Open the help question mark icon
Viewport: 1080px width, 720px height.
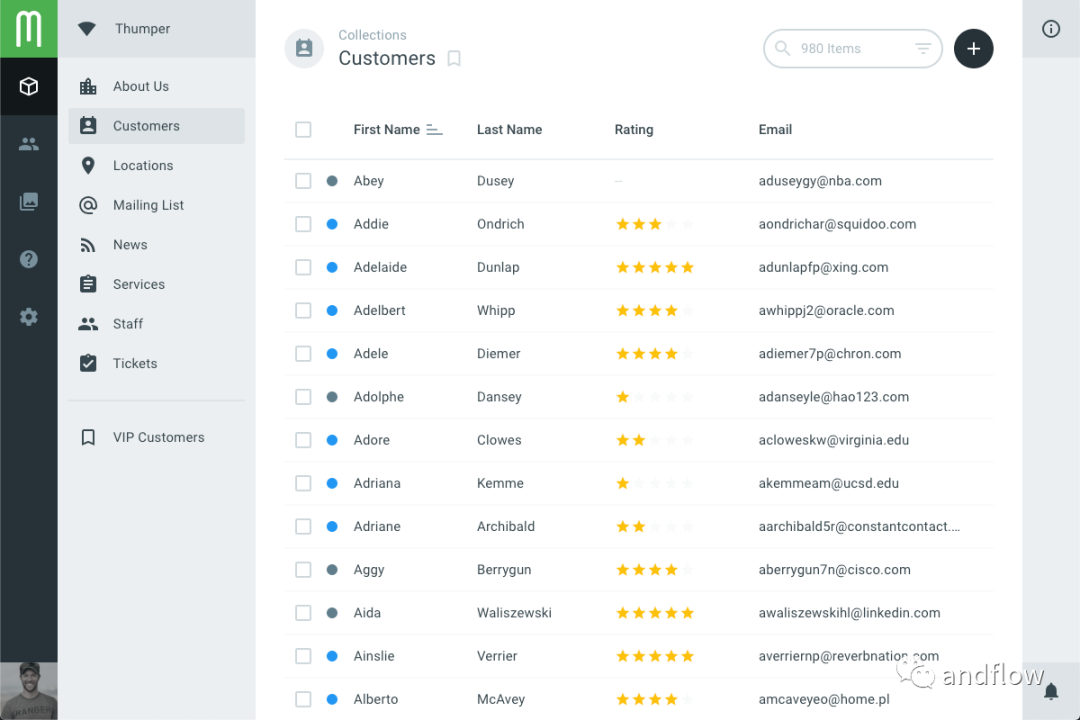28,259
